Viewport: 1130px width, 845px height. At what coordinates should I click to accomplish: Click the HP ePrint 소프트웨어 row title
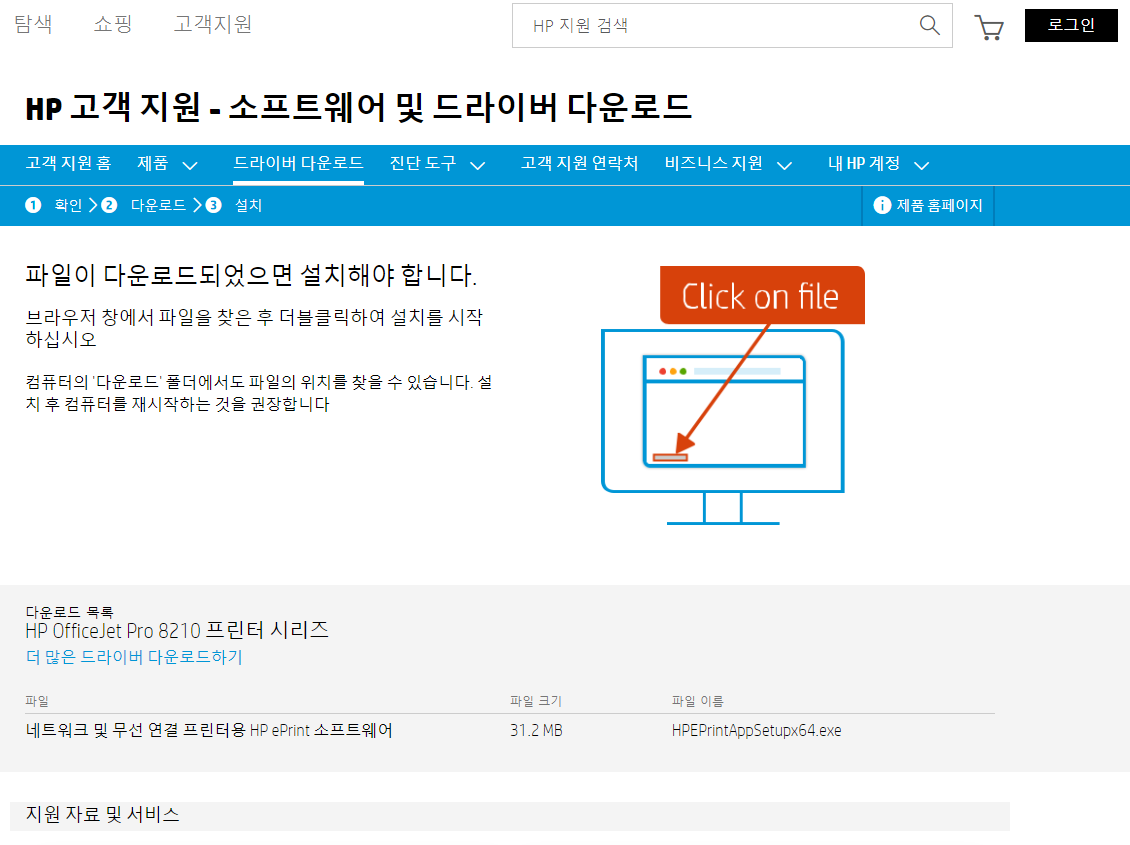(x=209, y=730)
